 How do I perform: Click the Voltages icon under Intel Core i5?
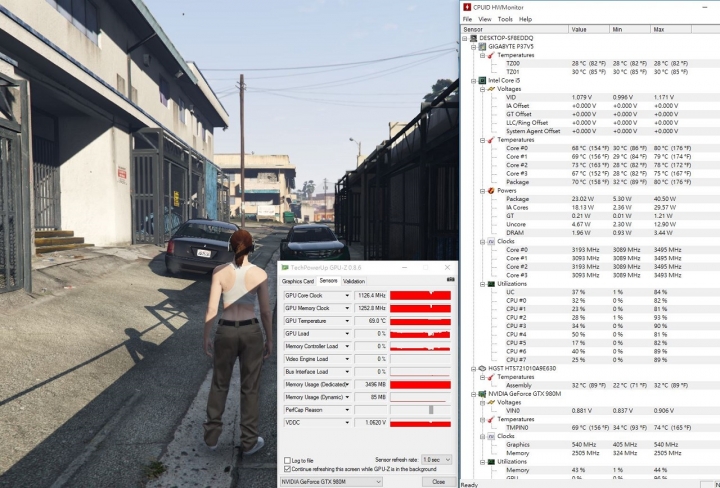(x=491, y=89)
